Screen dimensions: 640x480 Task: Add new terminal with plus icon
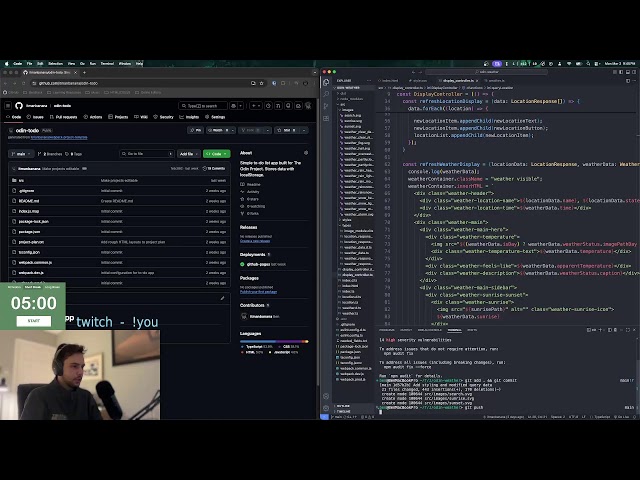point(600,330)
